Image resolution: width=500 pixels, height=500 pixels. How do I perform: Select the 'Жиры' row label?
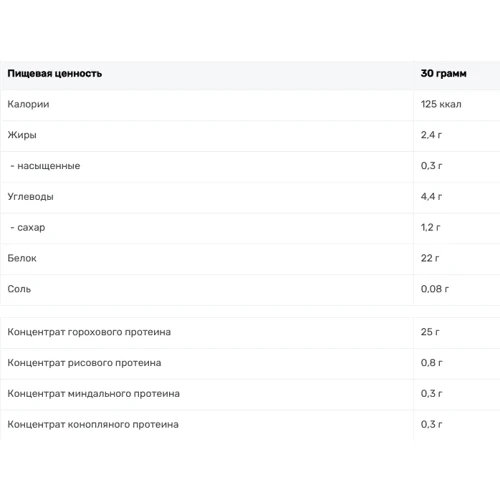point(22,135)
